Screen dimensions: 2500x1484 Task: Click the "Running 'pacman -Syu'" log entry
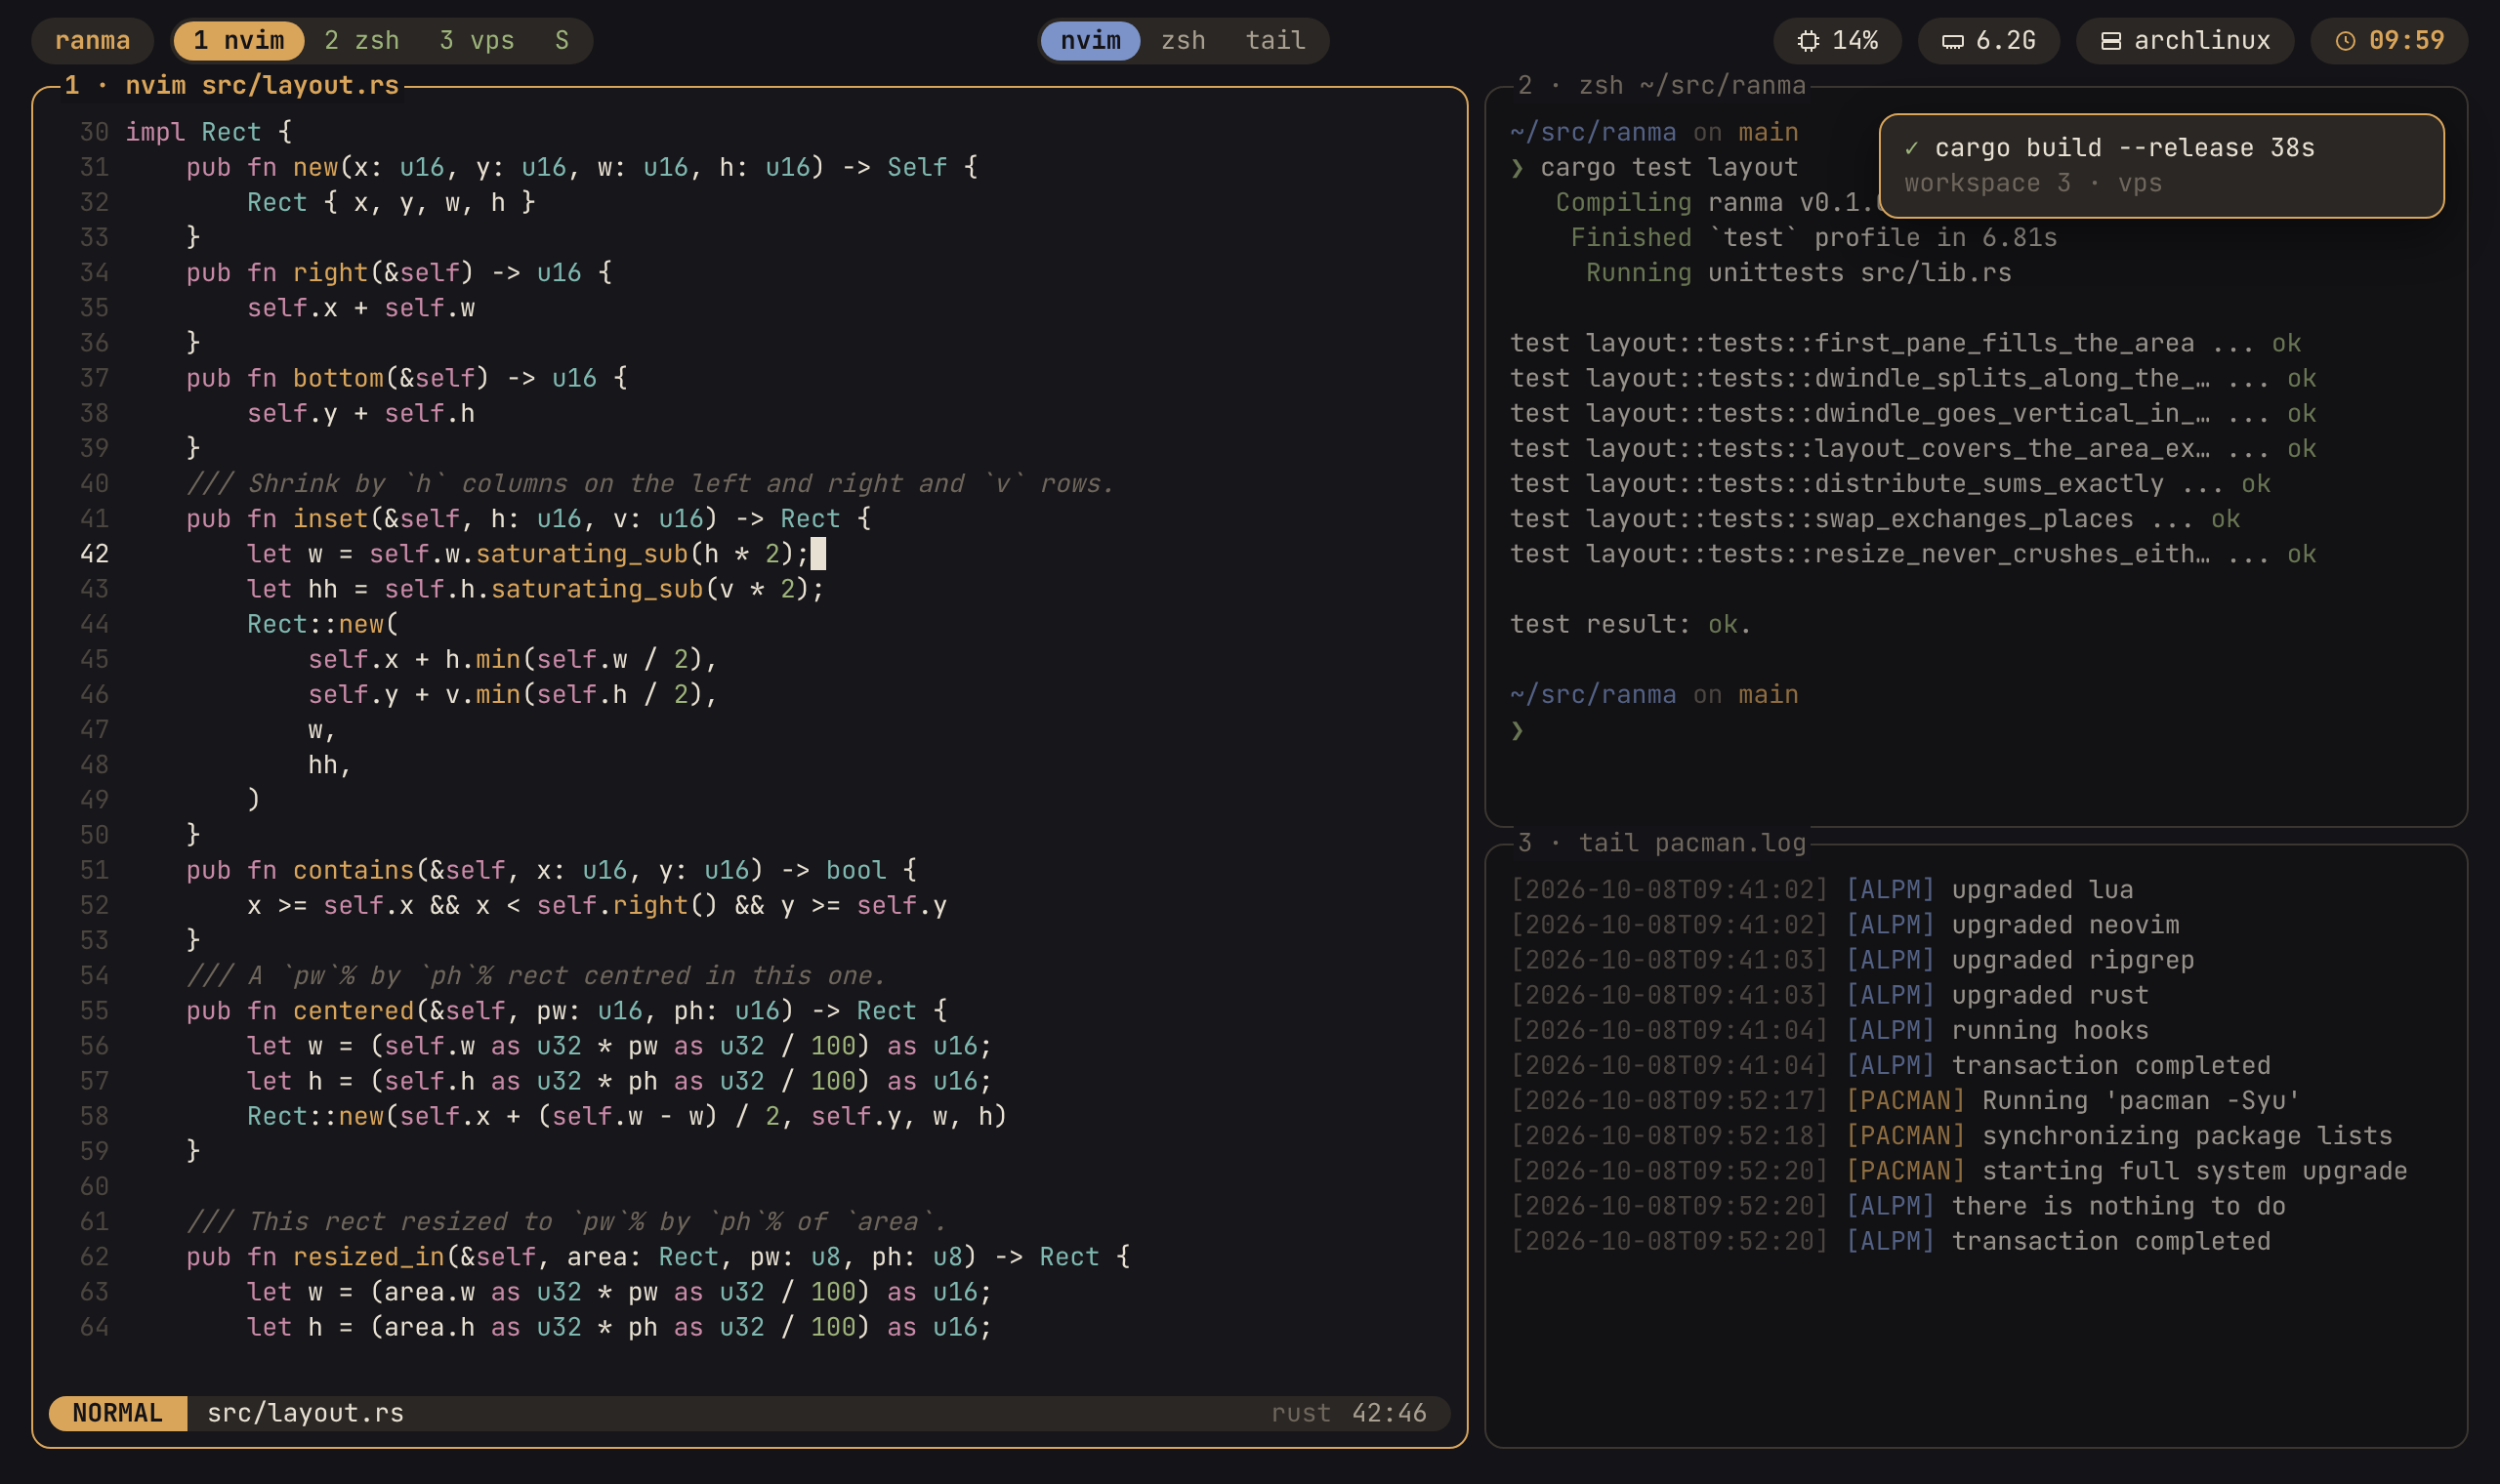[1905, 1101]
